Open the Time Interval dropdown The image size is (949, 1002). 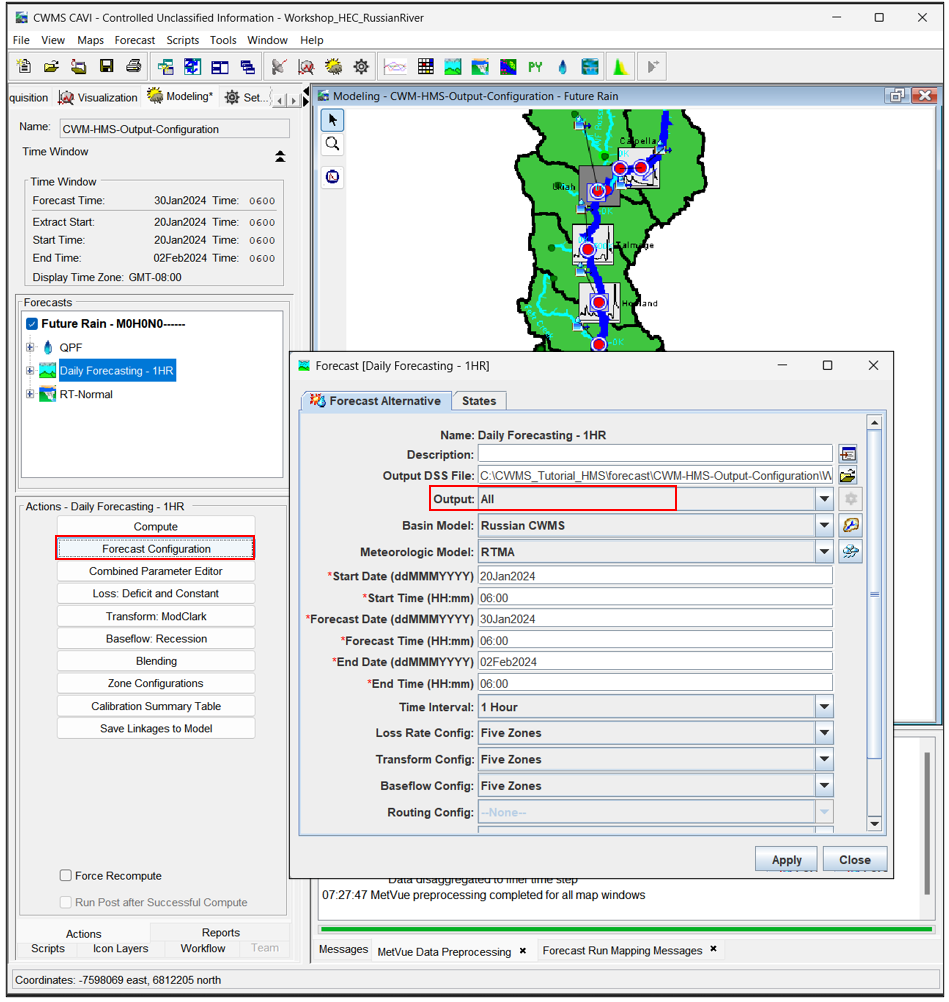coord(824,707)
